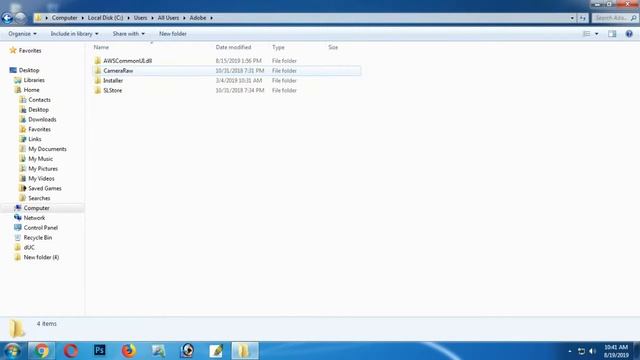Viewport: 640px width, 360px height.
Task: Open Firefox from taskbar
Action: (x=129, y=351)
